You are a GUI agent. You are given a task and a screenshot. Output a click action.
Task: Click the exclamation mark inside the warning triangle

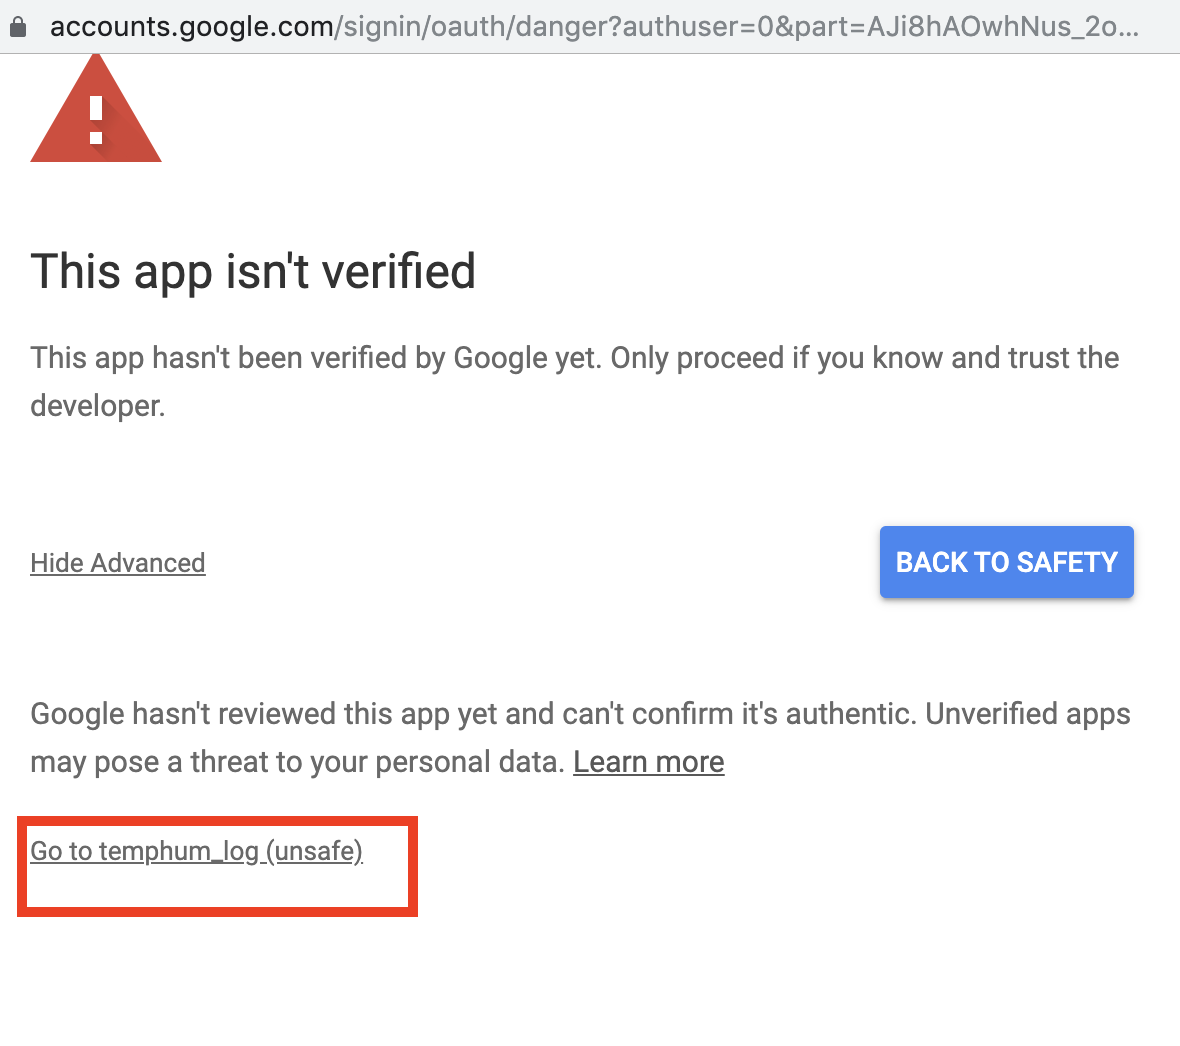tap(96, 120)
